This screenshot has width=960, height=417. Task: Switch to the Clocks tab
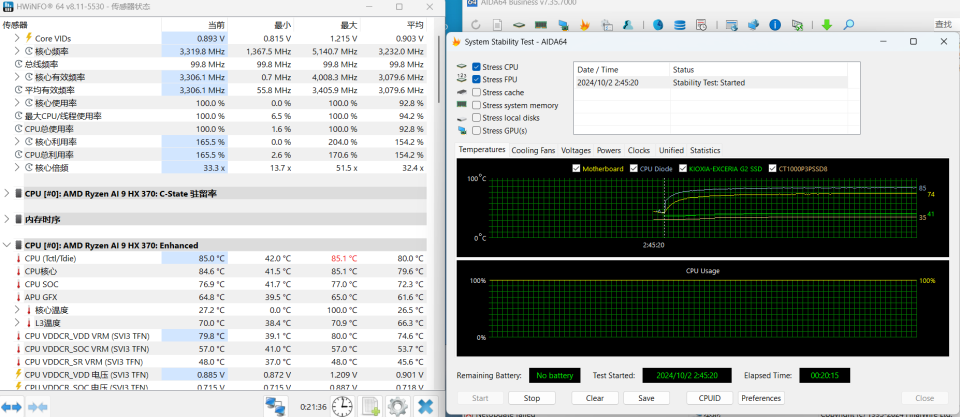click(639, 150)
